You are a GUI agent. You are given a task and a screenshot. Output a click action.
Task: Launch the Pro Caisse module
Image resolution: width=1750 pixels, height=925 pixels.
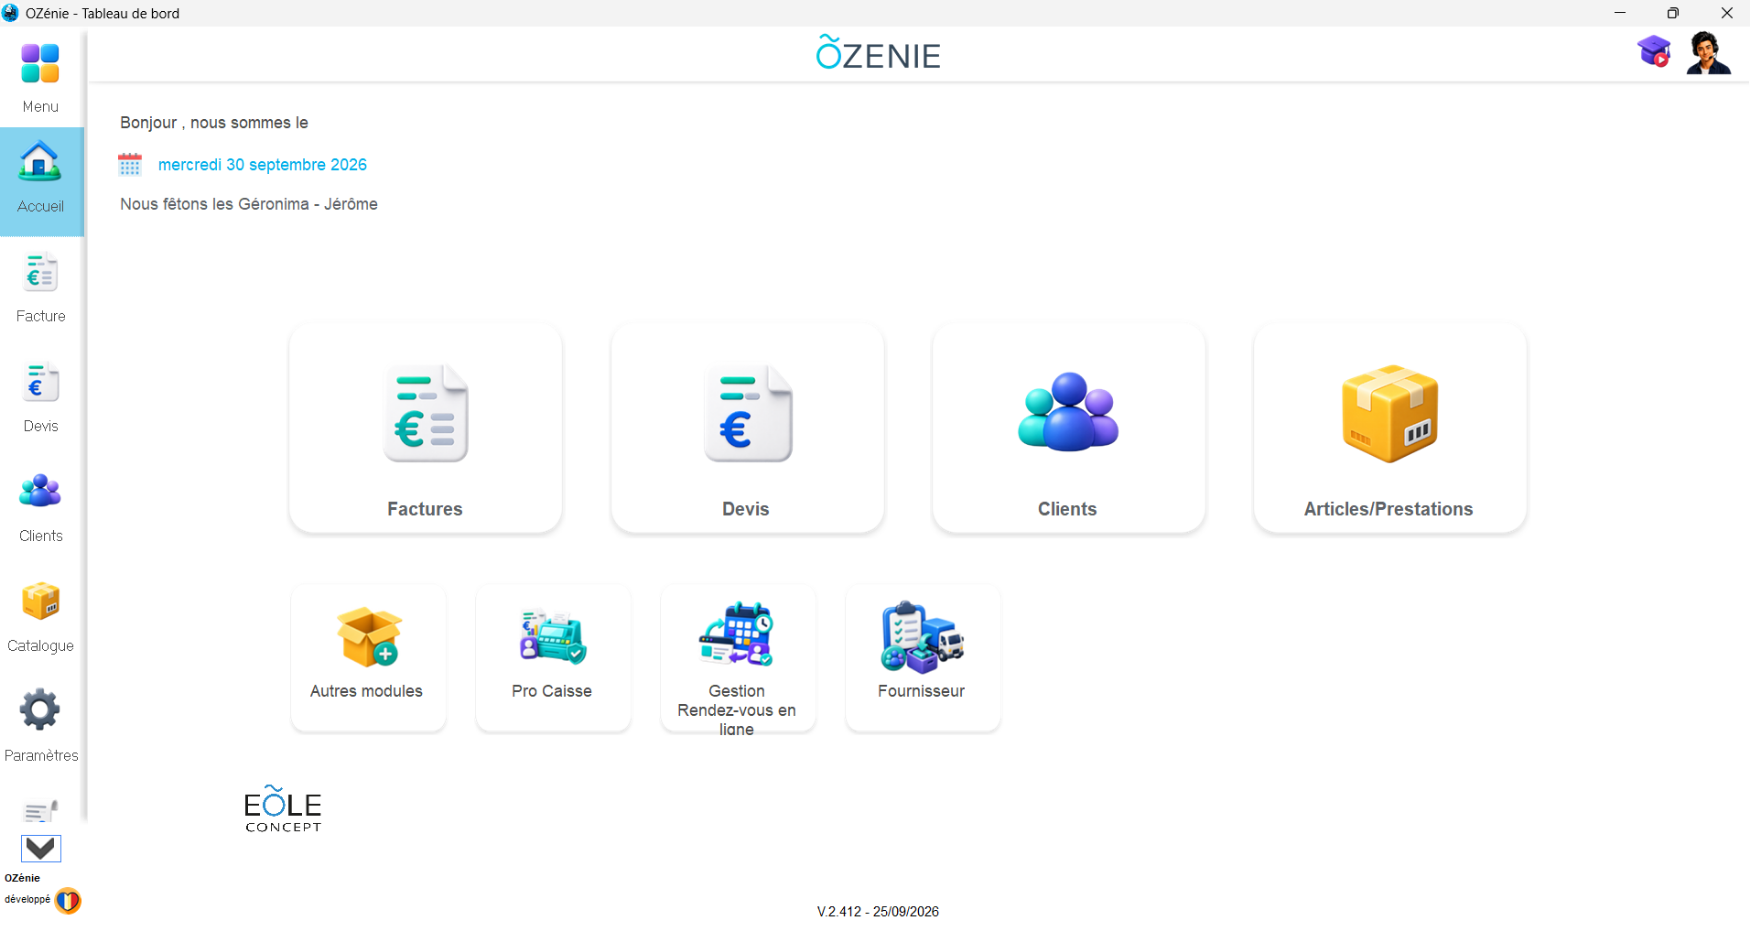point(553,658)
